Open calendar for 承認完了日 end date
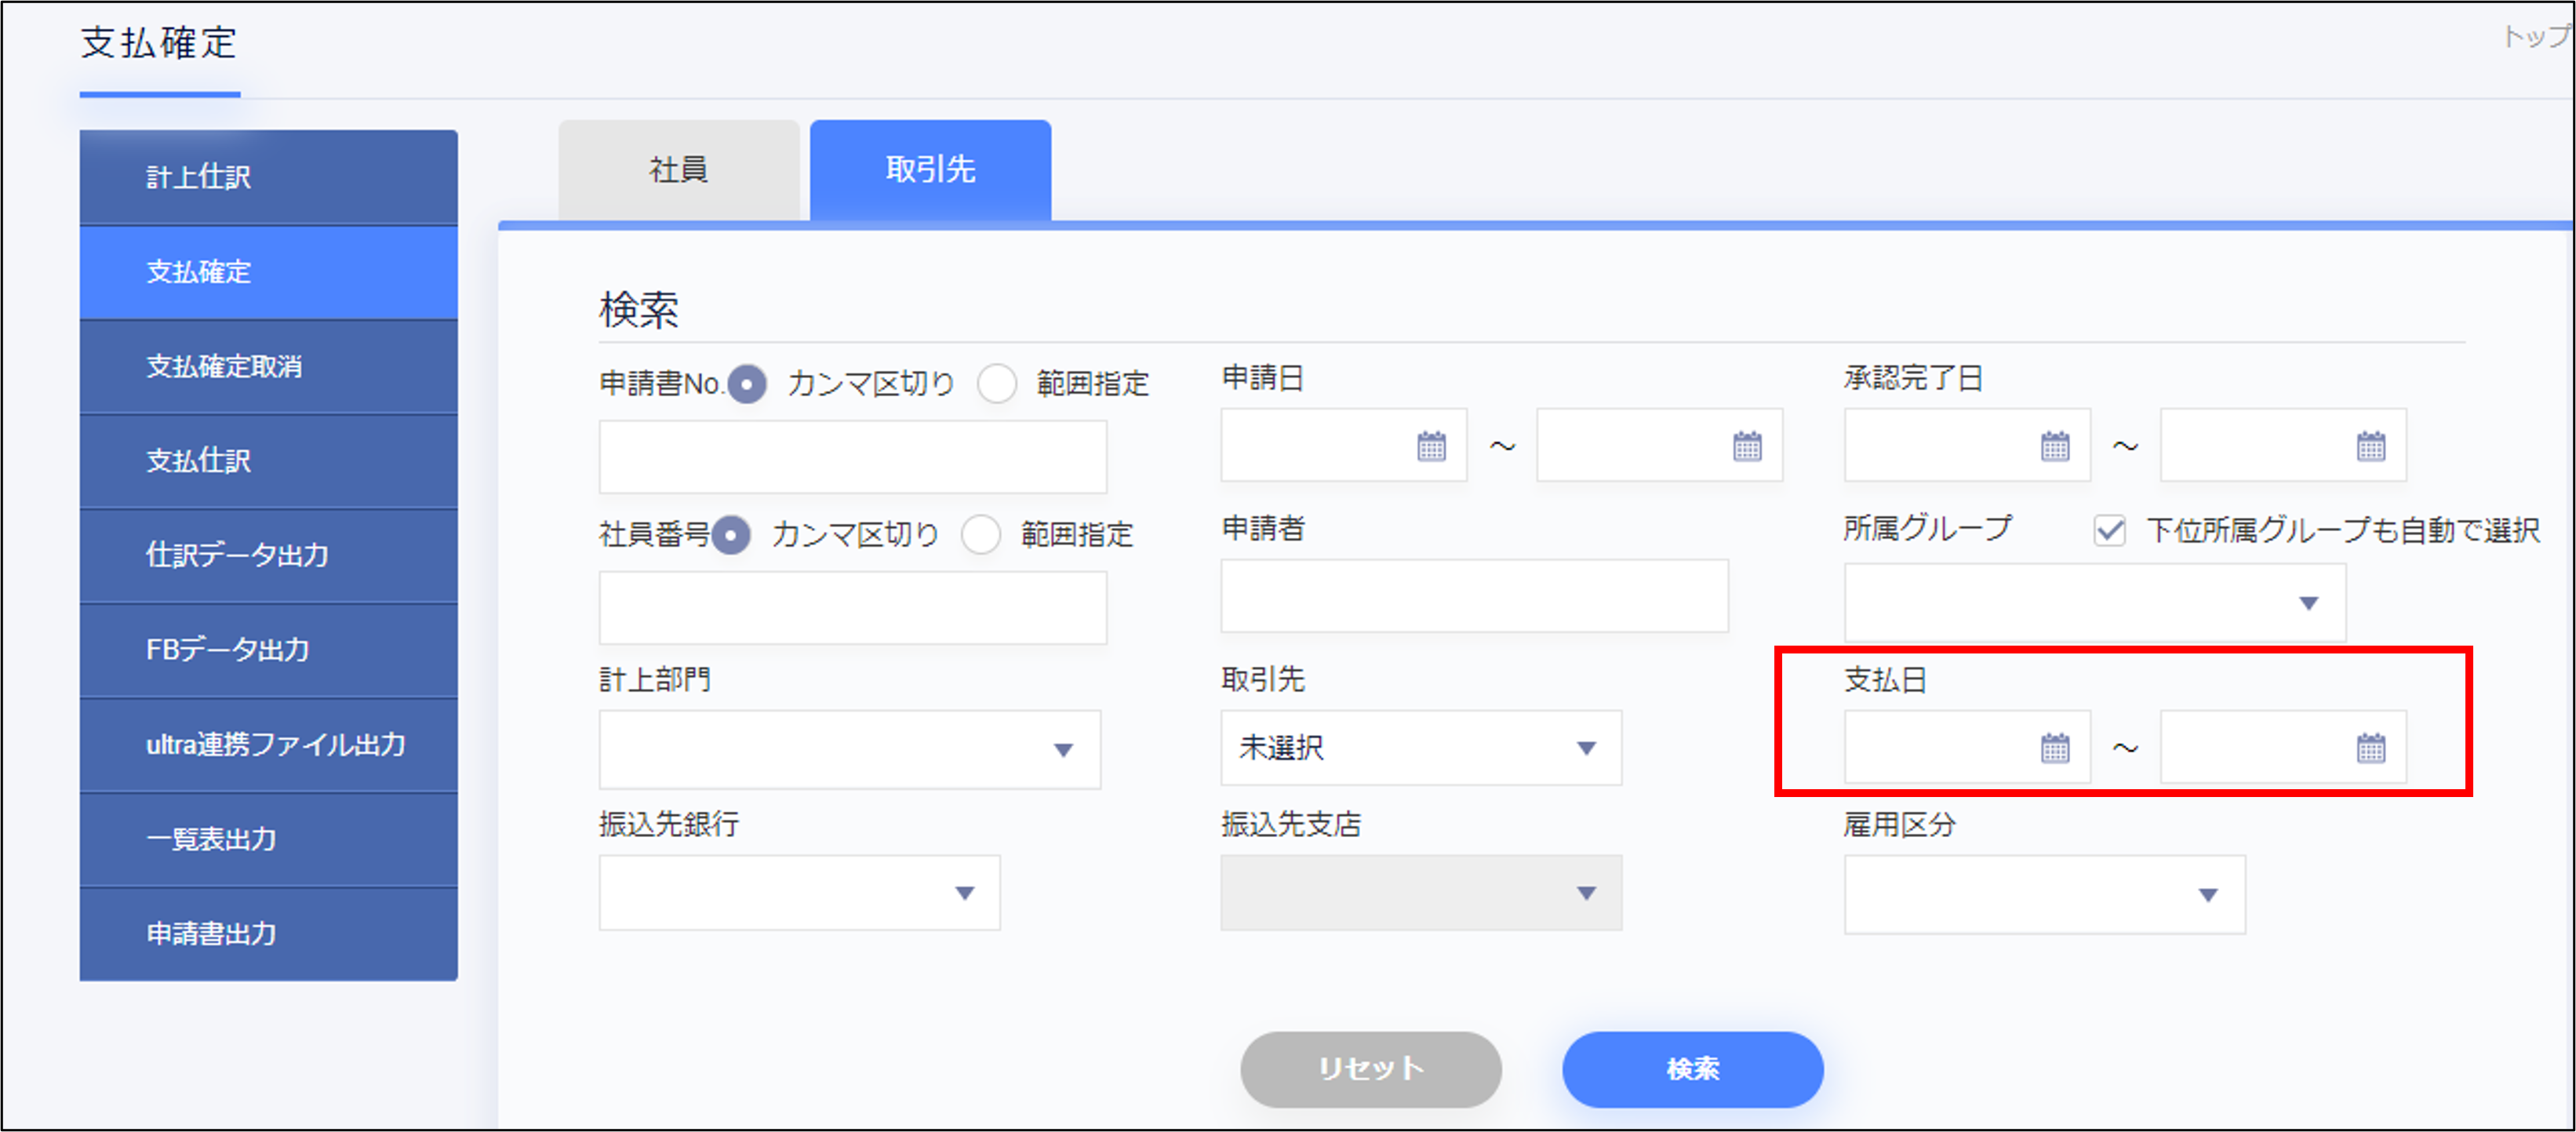This screenshot has width=2576, height=1132. point(2371,446)
